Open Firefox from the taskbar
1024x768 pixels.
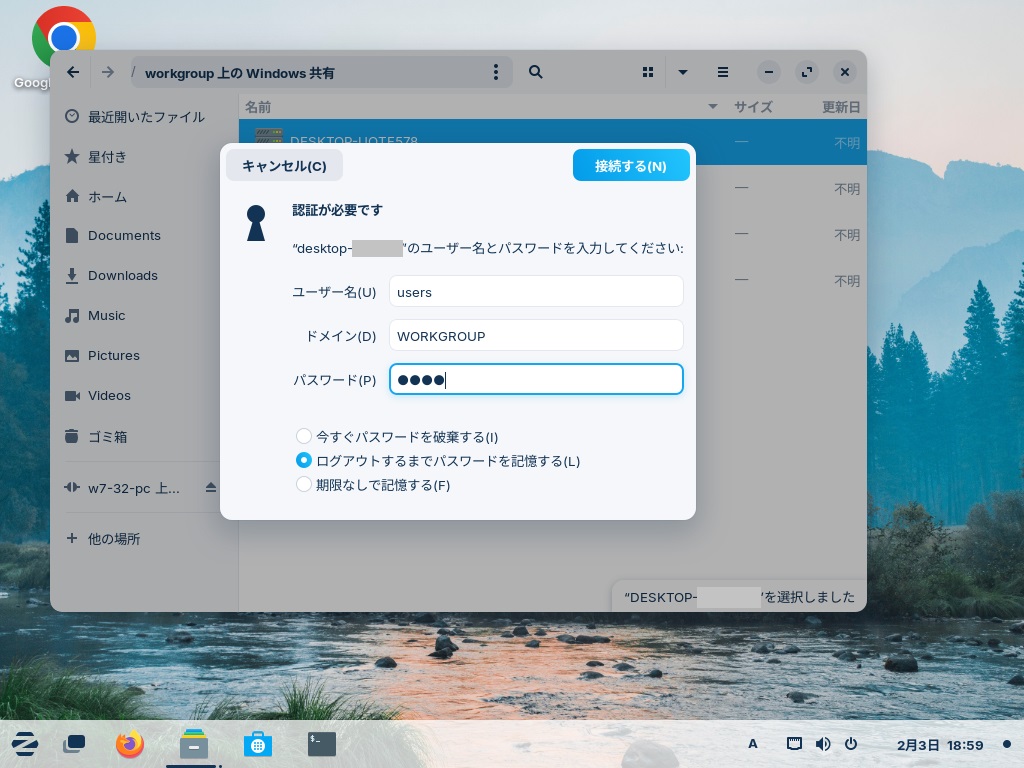tap(130, 744)
